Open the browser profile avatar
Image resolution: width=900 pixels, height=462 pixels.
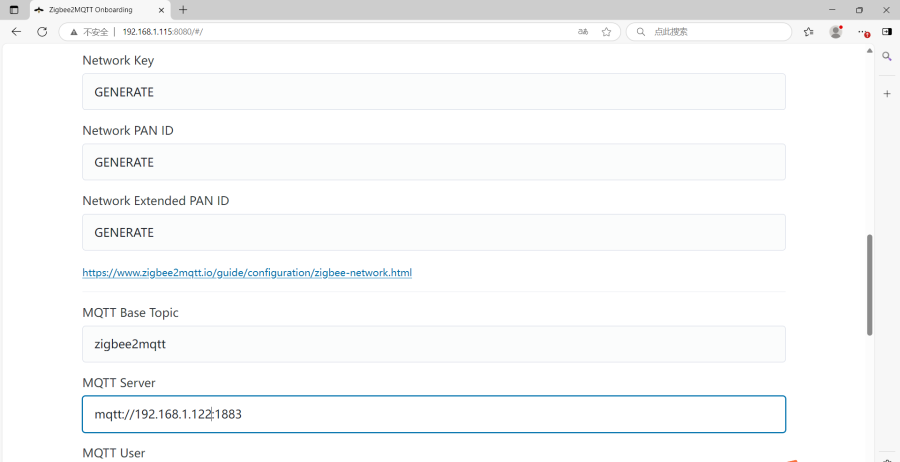[836, 32]
